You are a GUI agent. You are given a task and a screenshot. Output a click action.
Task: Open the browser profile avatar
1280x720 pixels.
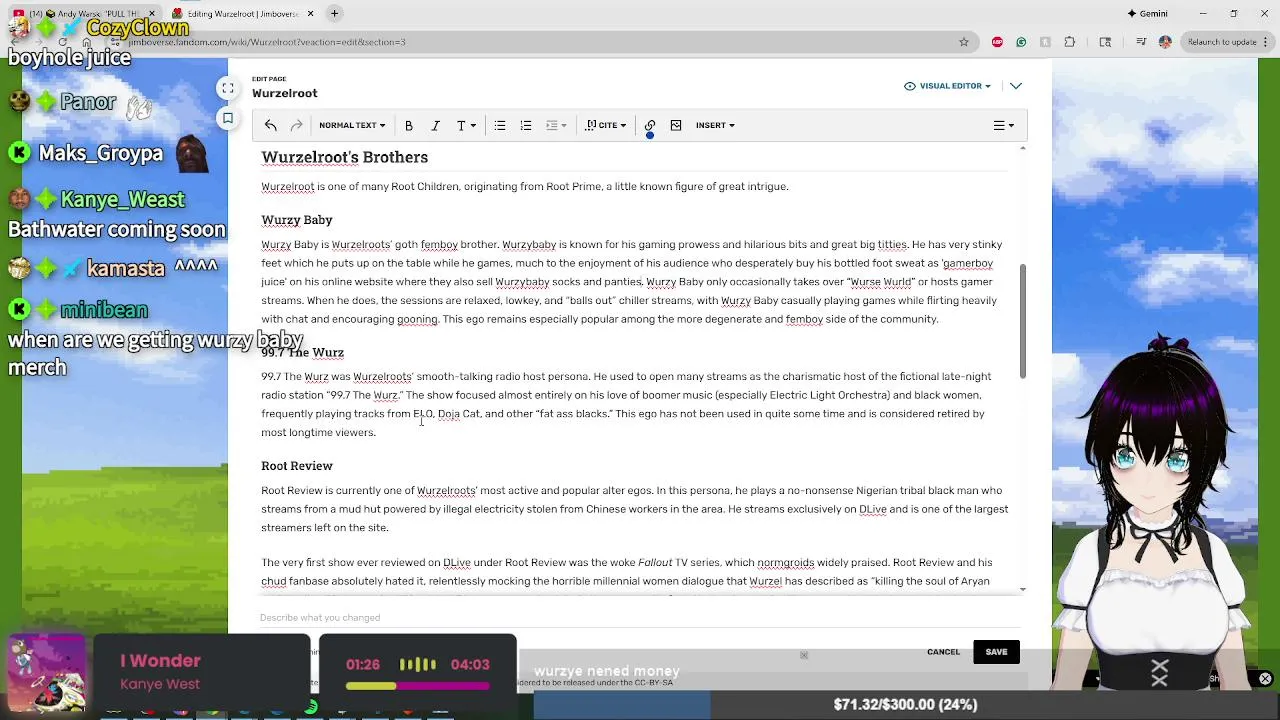point(1165,42)
